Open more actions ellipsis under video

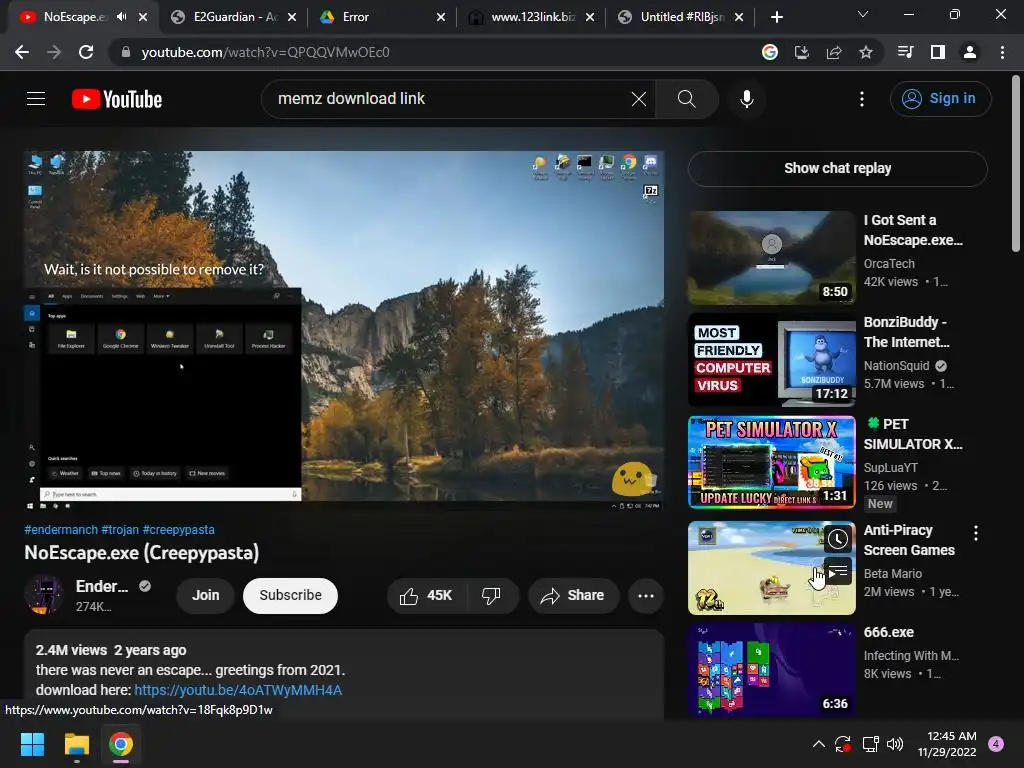click(645, 596)
